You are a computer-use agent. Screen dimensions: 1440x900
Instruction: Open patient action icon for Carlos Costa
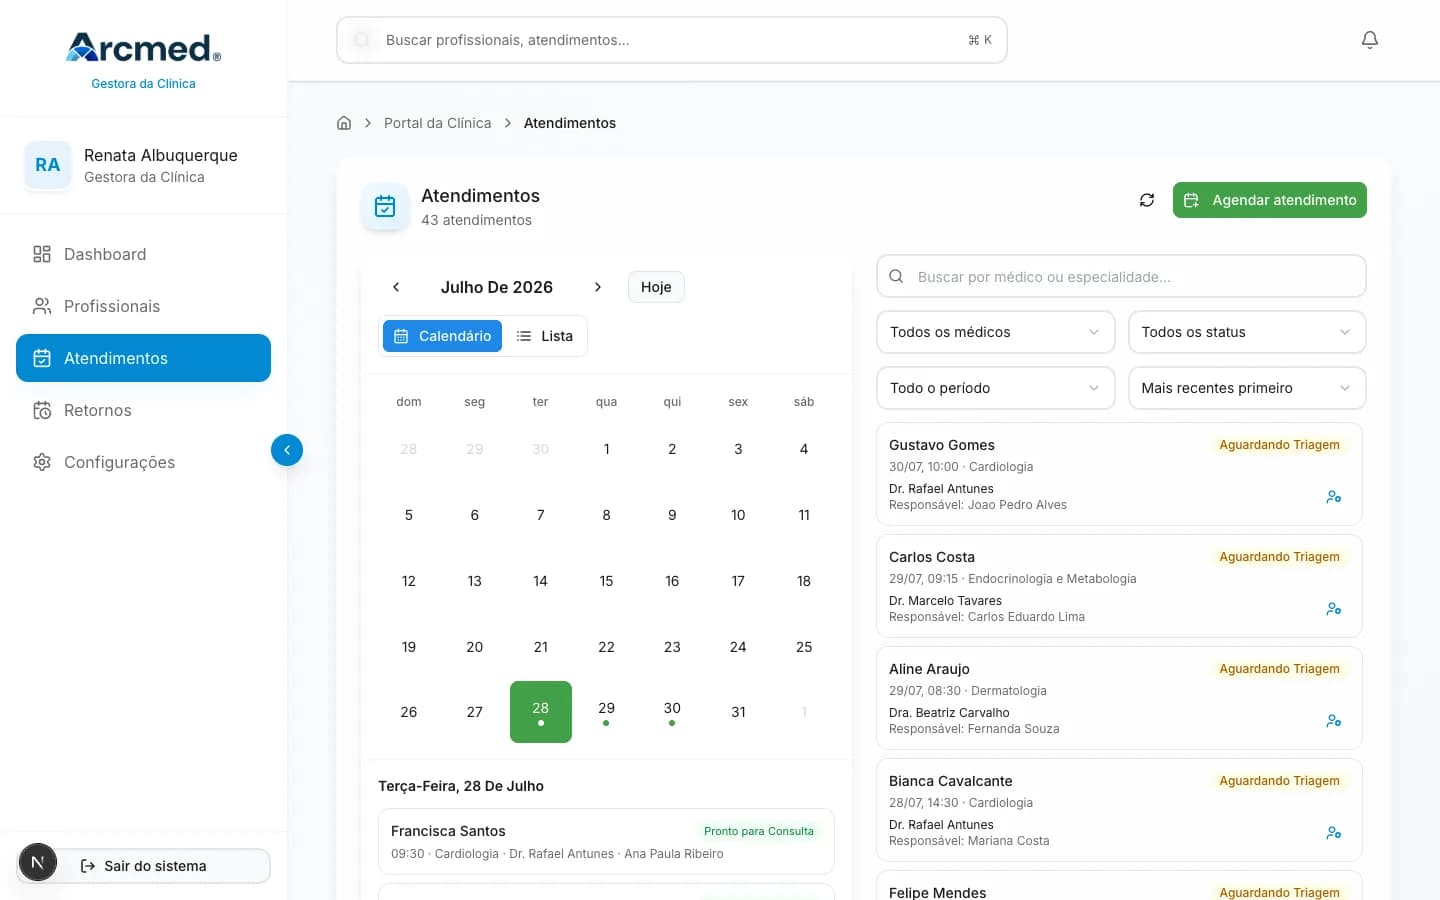click(x=1334, y=609)
